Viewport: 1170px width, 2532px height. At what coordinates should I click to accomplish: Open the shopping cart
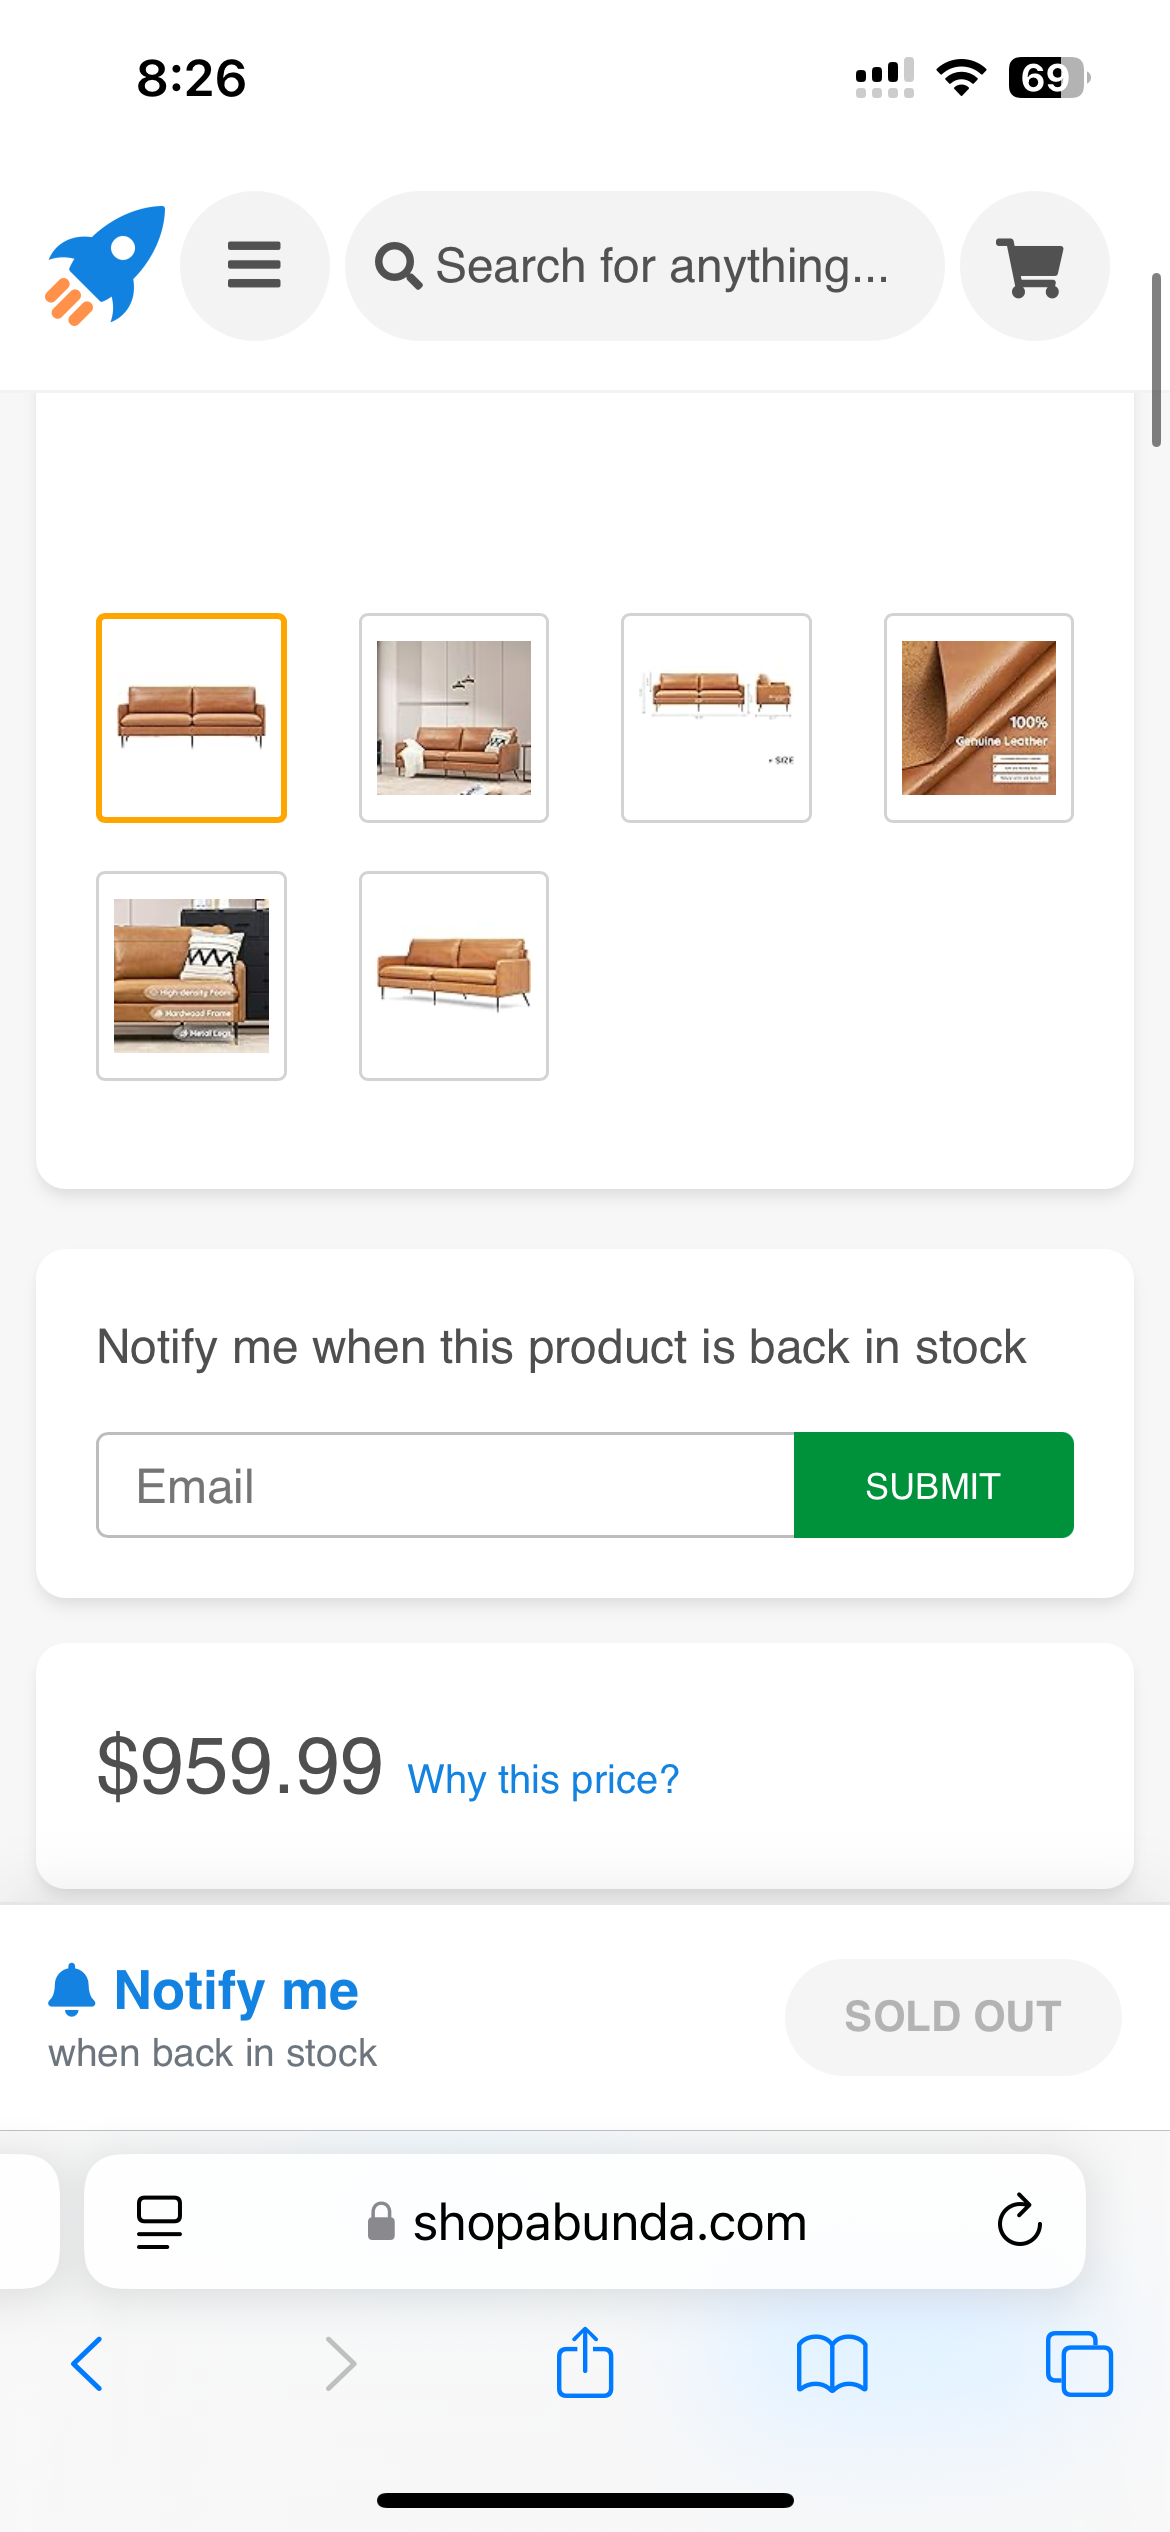click(1033, 266)
